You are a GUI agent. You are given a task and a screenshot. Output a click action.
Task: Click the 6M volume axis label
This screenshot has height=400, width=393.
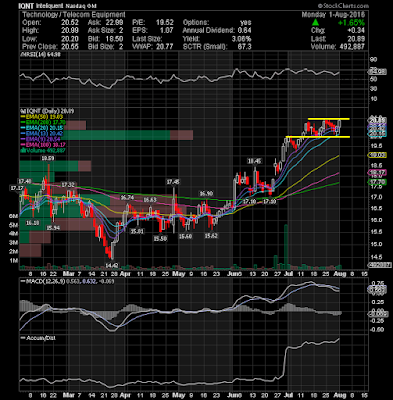point(13,216)
